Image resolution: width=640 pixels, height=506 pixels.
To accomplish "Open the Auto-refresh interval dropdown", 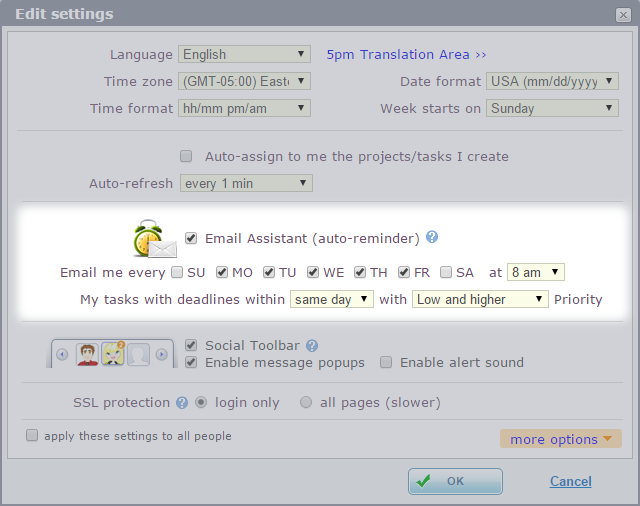I will tap(246, 183).
